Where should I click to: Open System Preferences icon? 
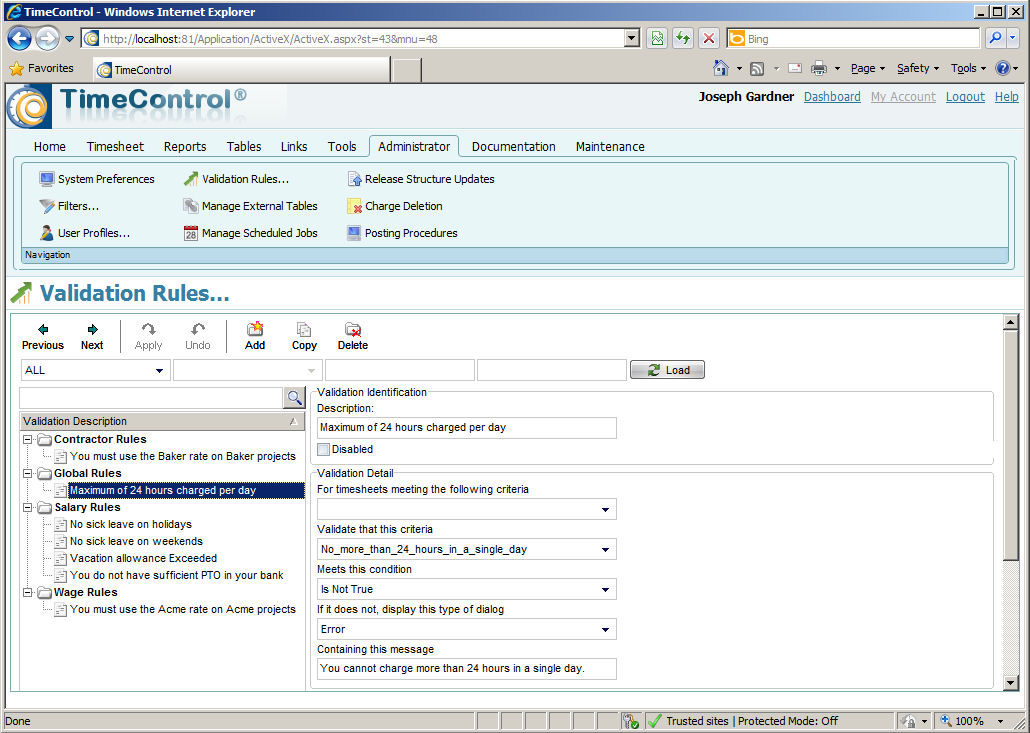point(47,179)
